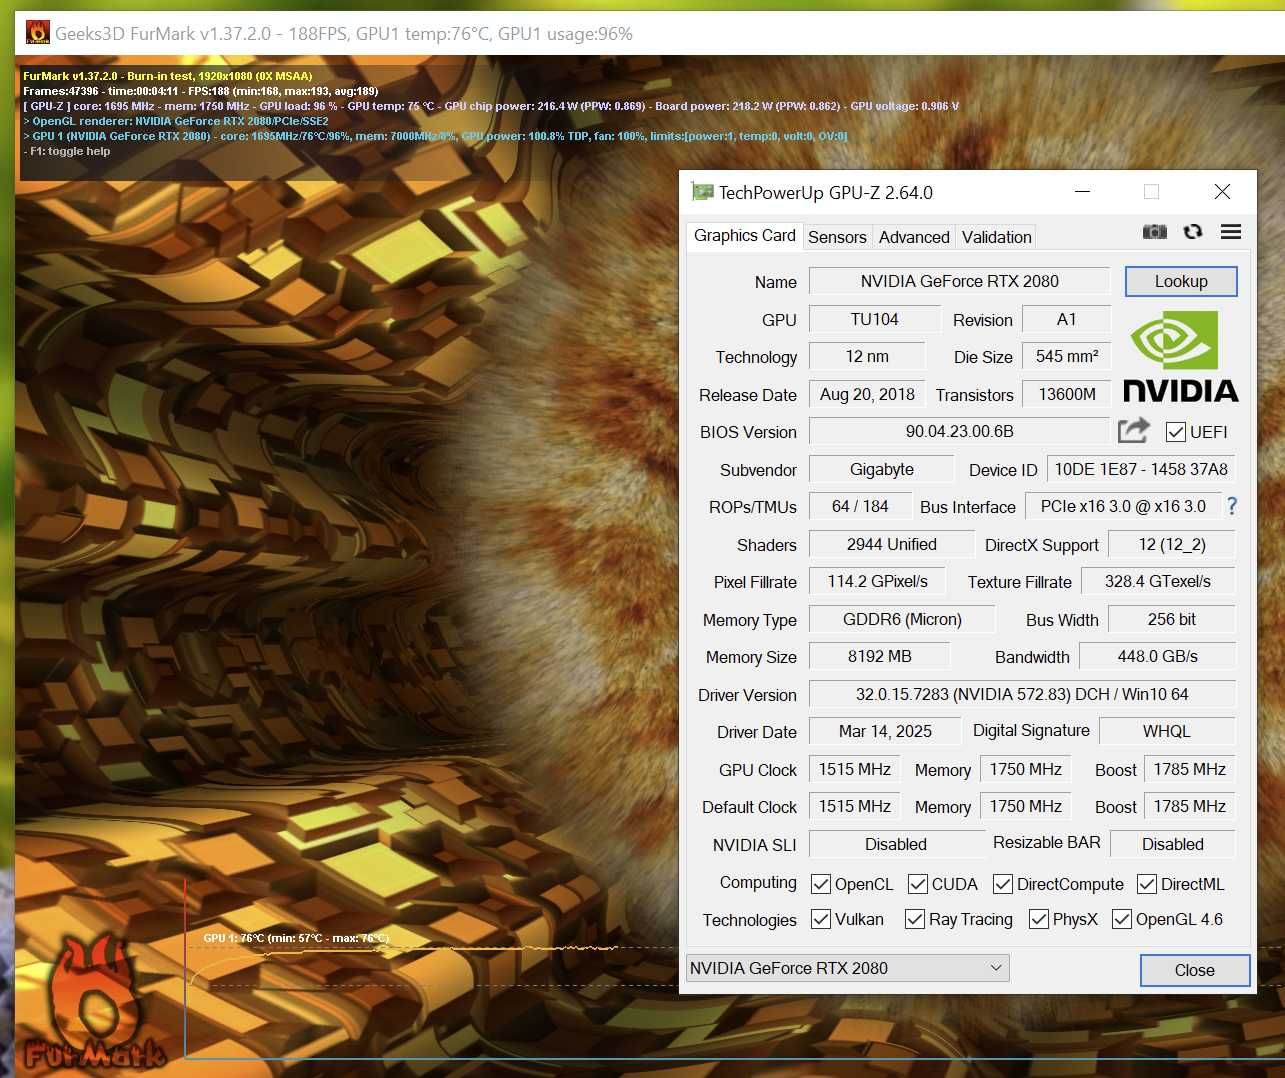Click the DirectX Support value 12 (12_2)
The image size is (1285, 1078).
pyautogui.click(x=1172, y=544)
